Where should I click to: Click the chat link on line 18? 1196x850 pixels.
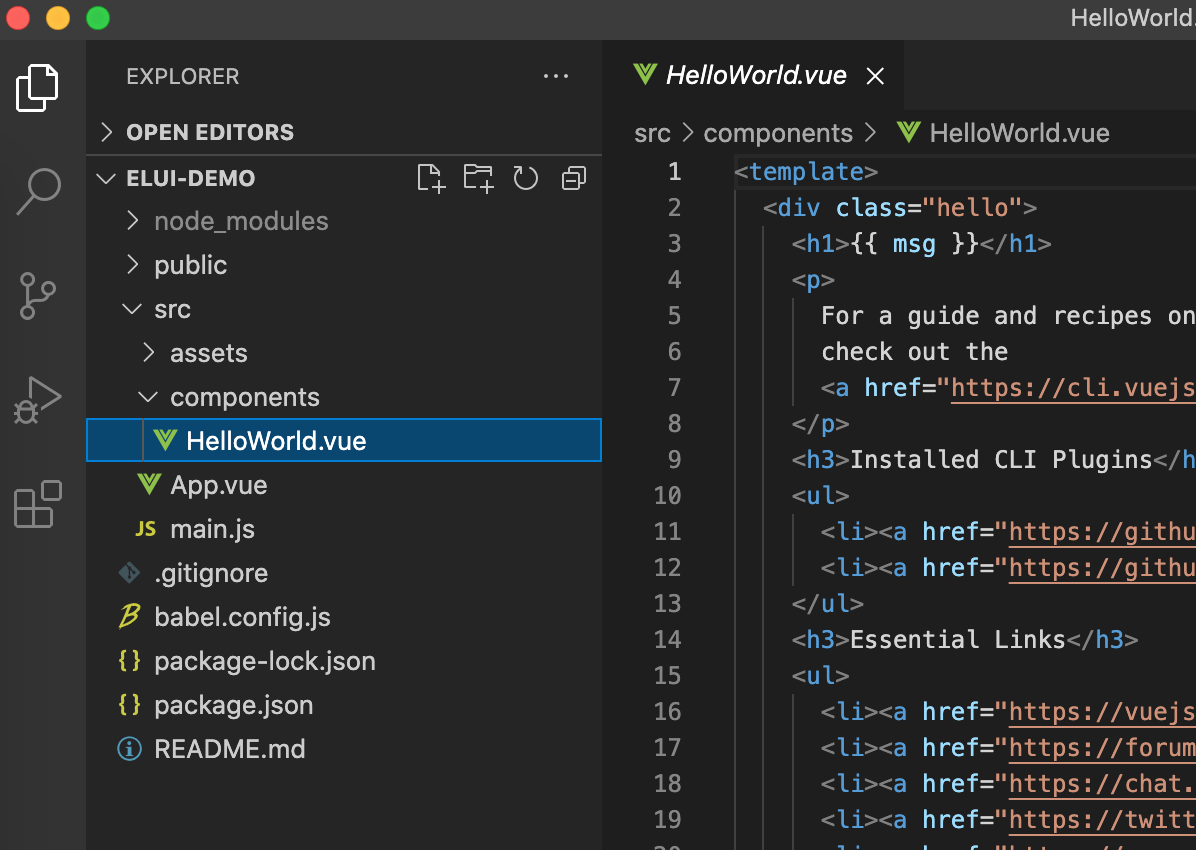pos(1101,784)
